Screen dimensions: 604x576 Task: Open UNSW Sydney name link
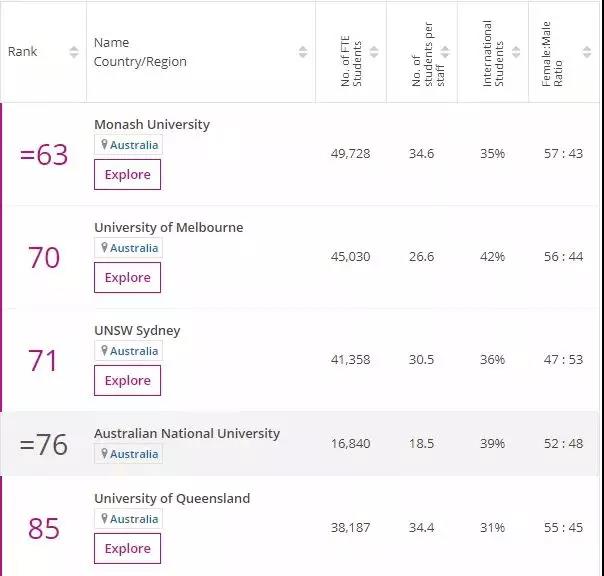pyautogui.click(x=137, y=330)
